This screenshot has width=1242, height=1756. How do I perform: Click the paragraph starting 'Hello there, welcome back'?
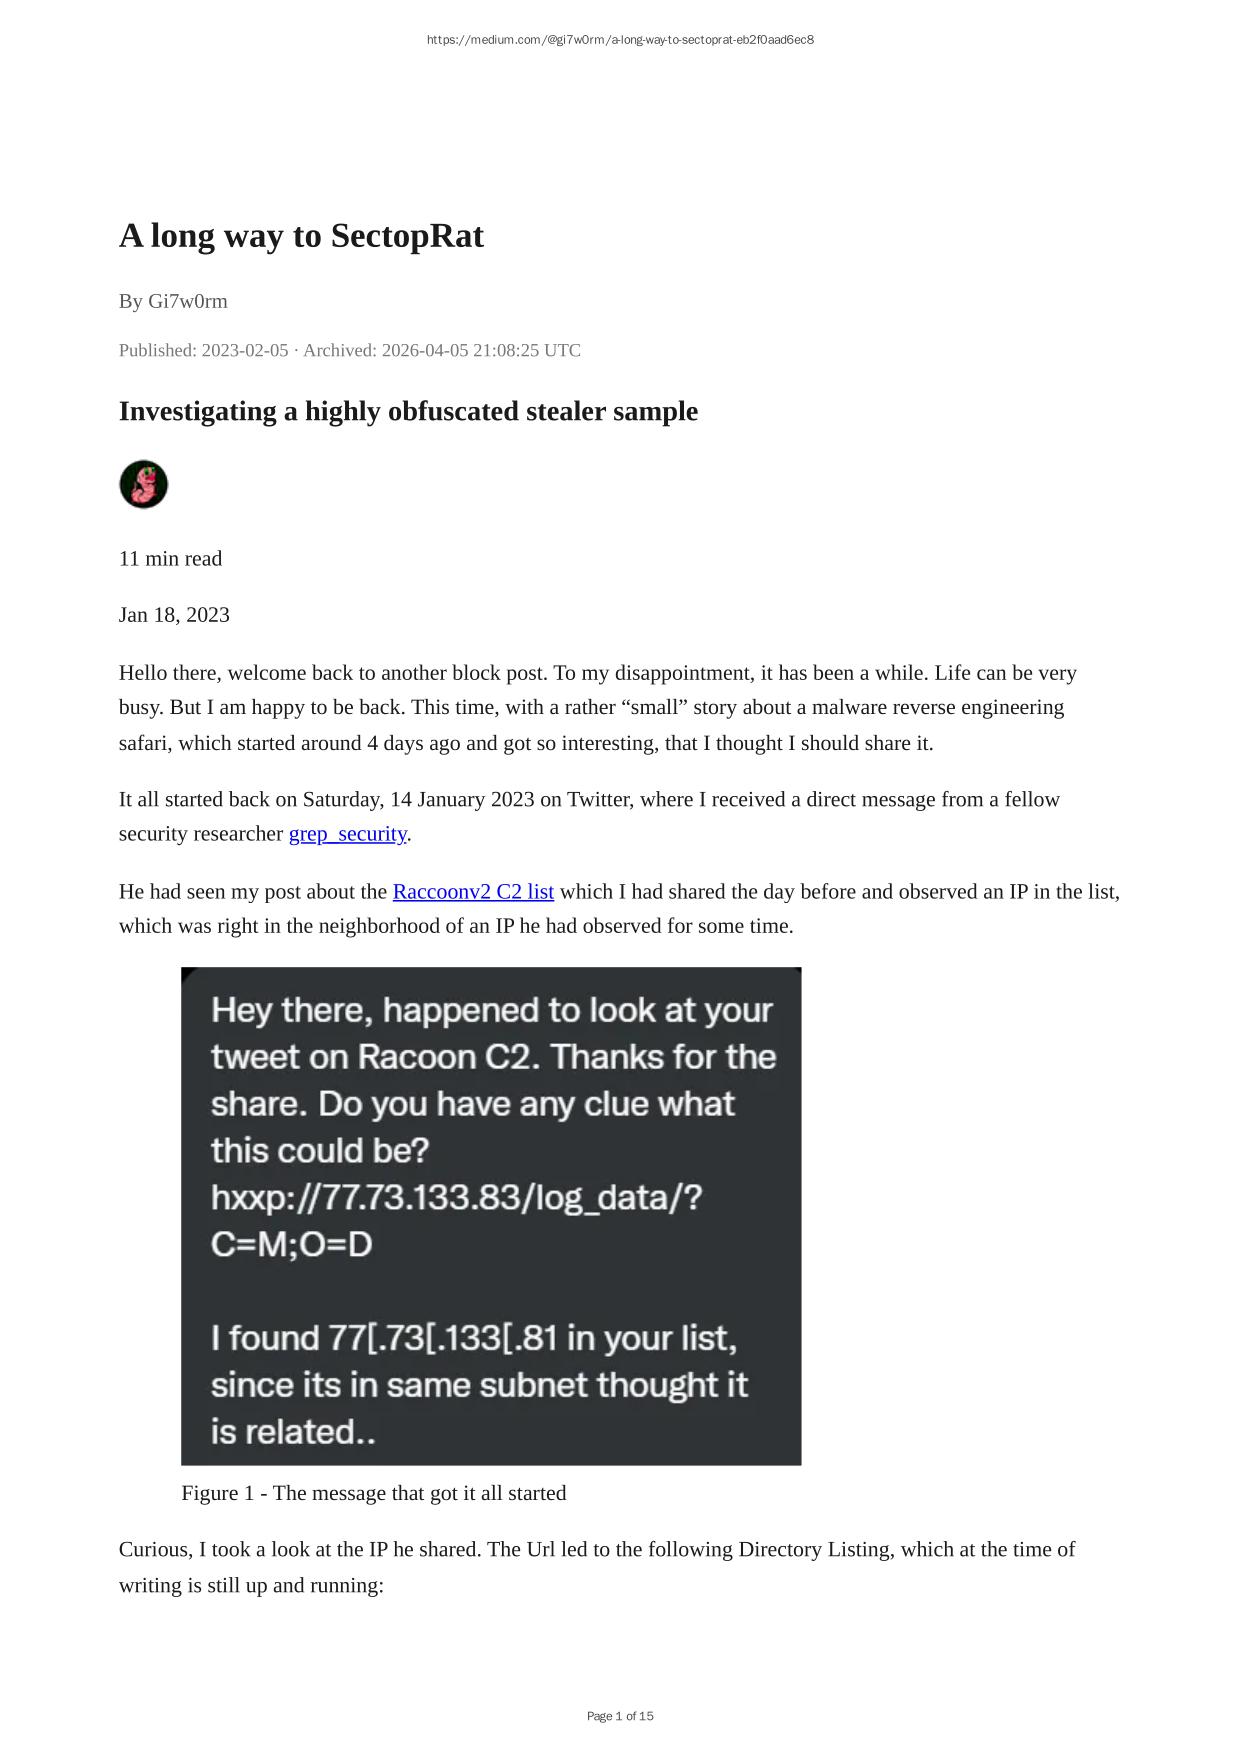(x=597, y=708)
